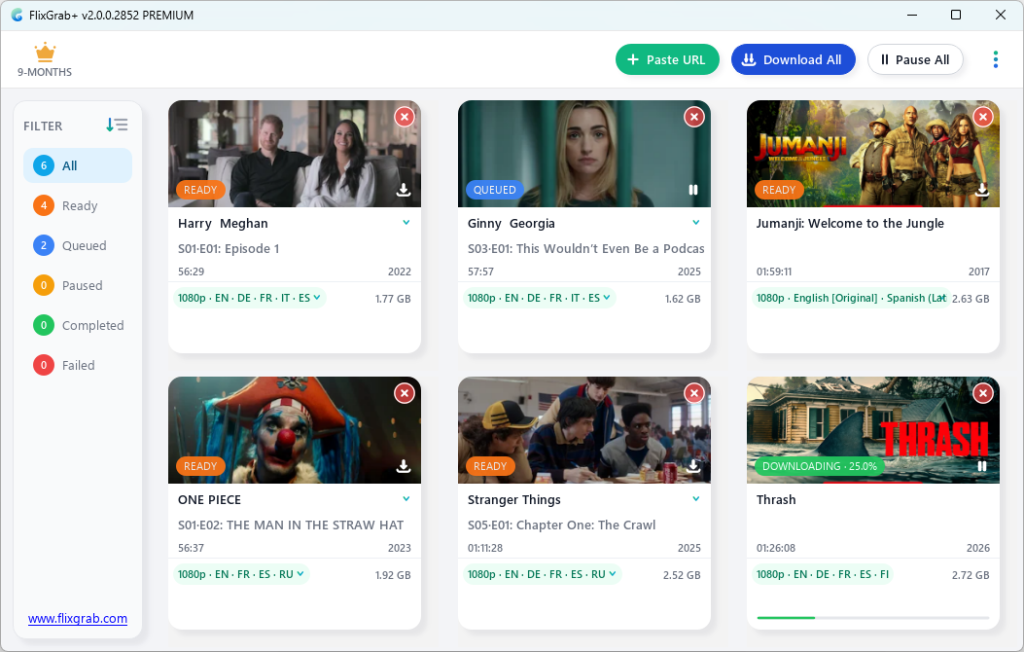Download Jumanji using its download icon
The height and width of the screenshot is (652, 1024).
coord(982,190)
